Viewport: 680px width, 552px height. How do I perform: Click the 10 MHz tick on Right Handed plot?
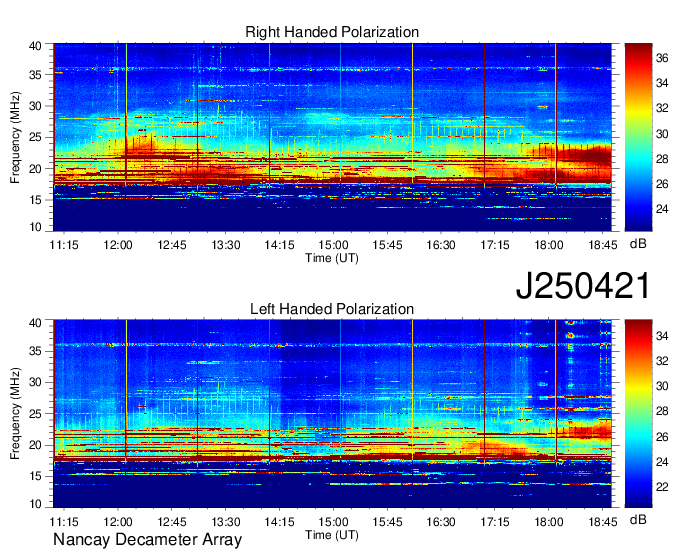(35, 227)
